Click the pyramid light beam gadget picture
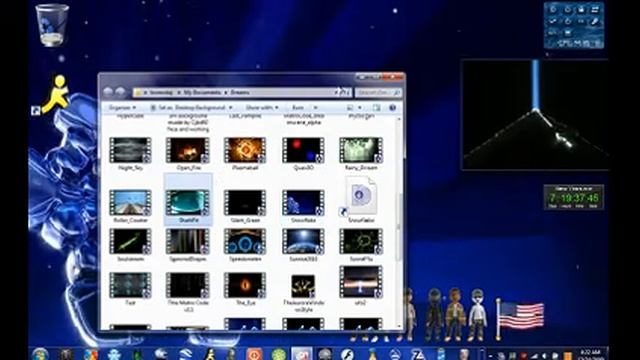 pyautogui.click(x=535, y=115)
